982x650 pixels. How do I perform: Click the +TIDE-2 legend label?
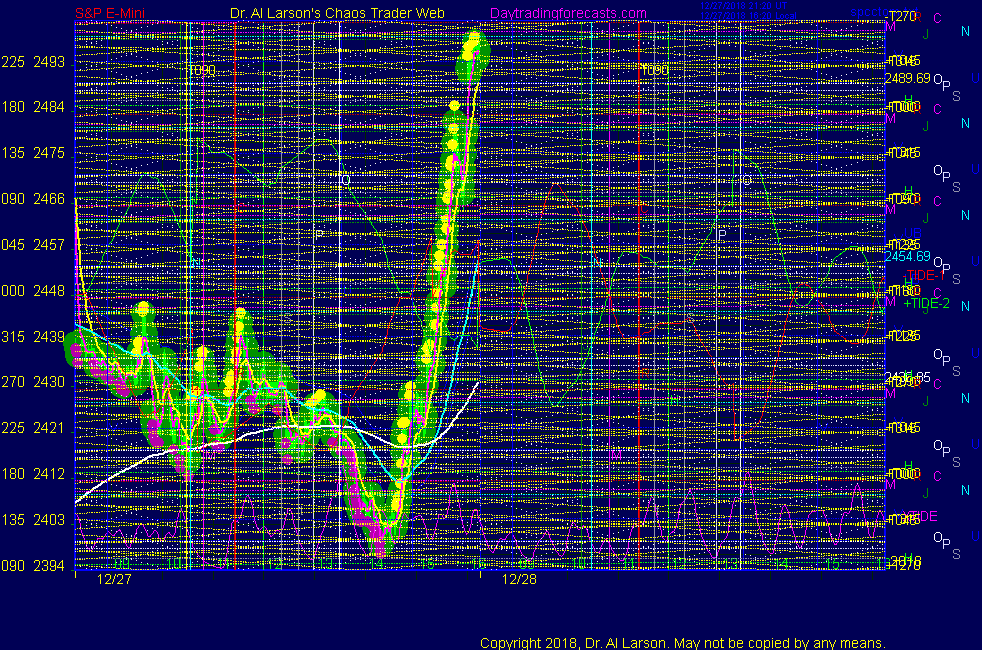(x=927, y=303)
